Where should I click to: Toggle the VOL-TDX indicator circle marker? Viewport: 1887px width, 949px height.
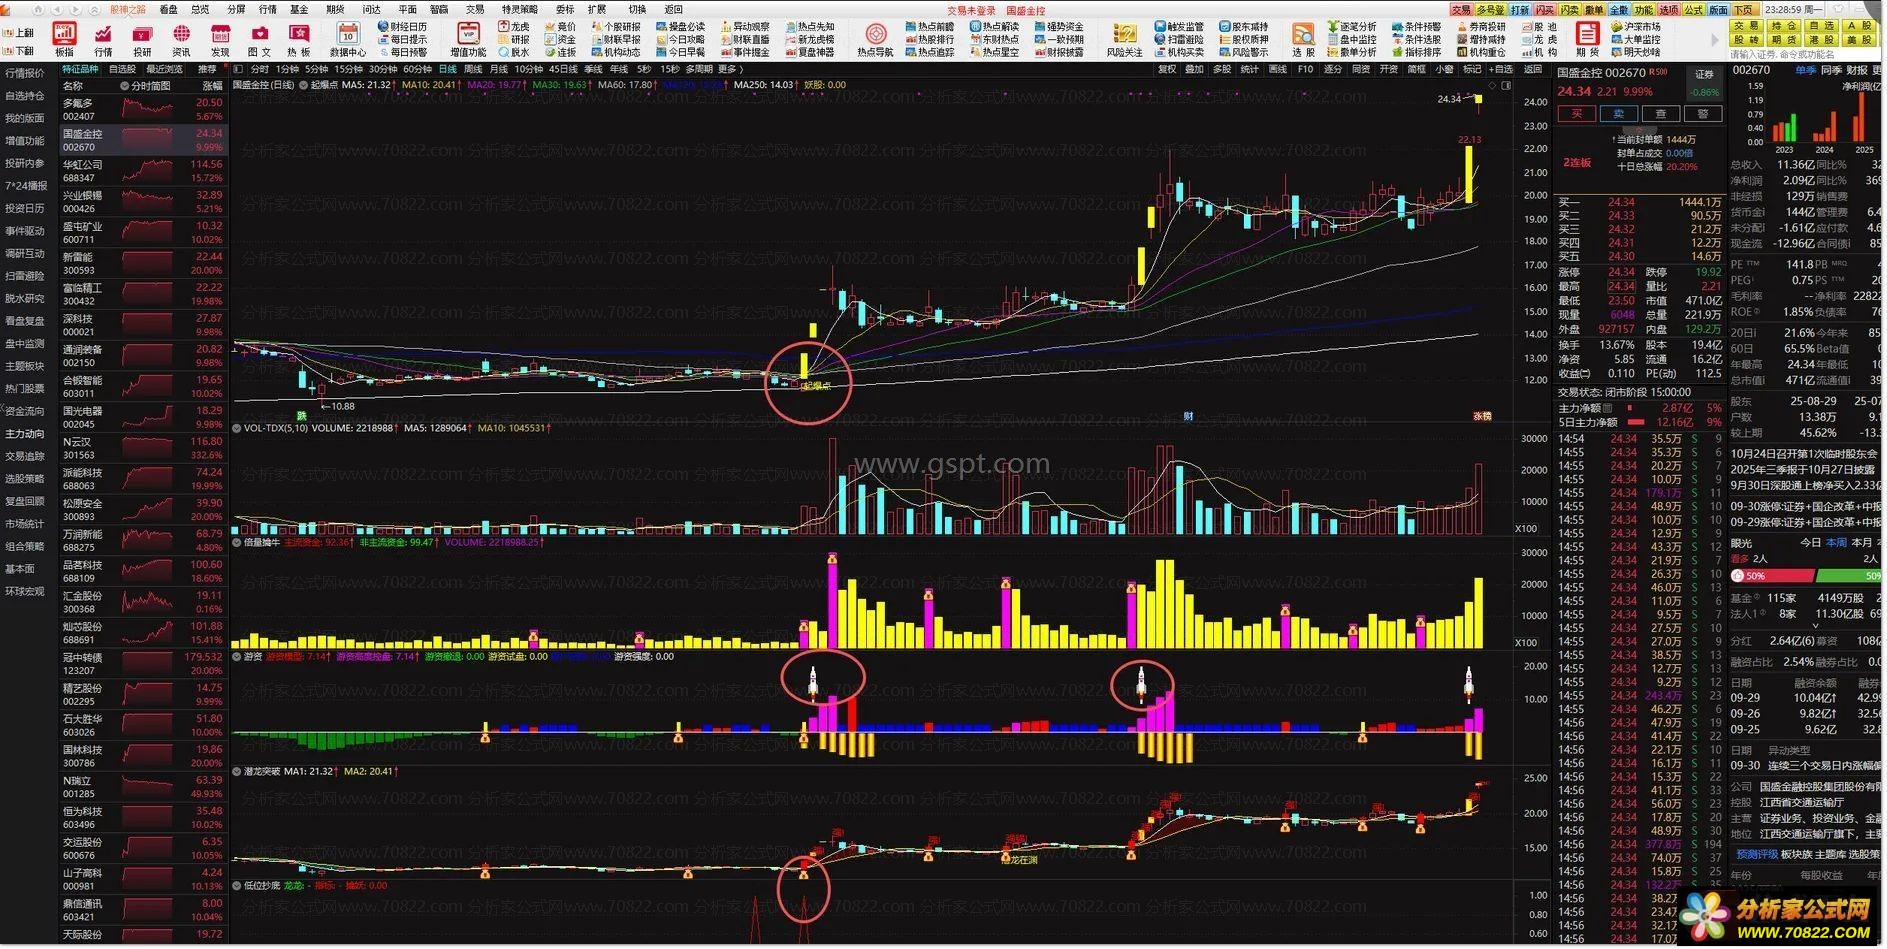pyautogui.click(x=237, y=428)
